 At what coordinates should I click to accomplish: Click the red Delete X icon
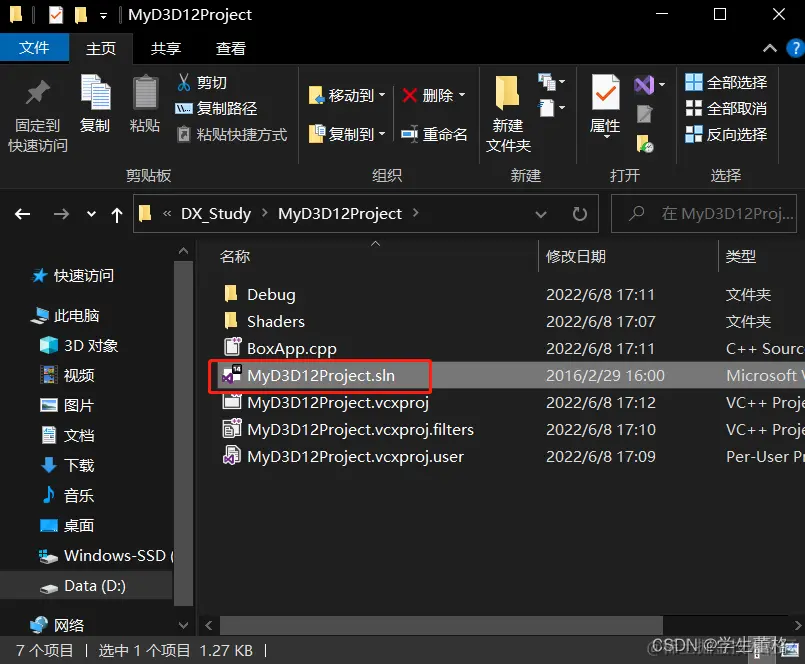click(x=409, y=95)
